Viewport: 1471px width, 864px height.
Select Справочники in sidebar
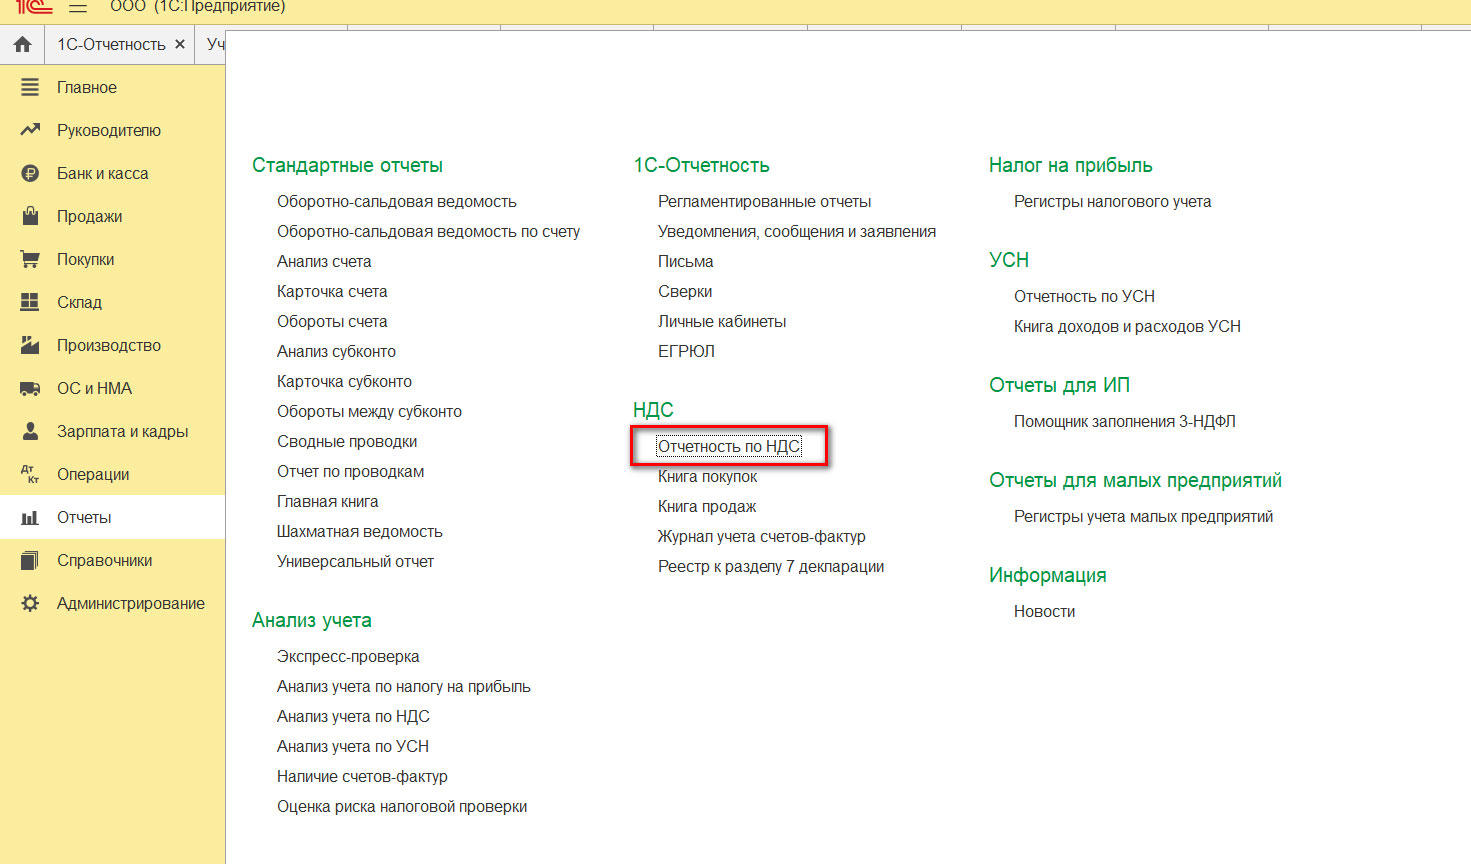pyautogui.click(x=104, y=560)
